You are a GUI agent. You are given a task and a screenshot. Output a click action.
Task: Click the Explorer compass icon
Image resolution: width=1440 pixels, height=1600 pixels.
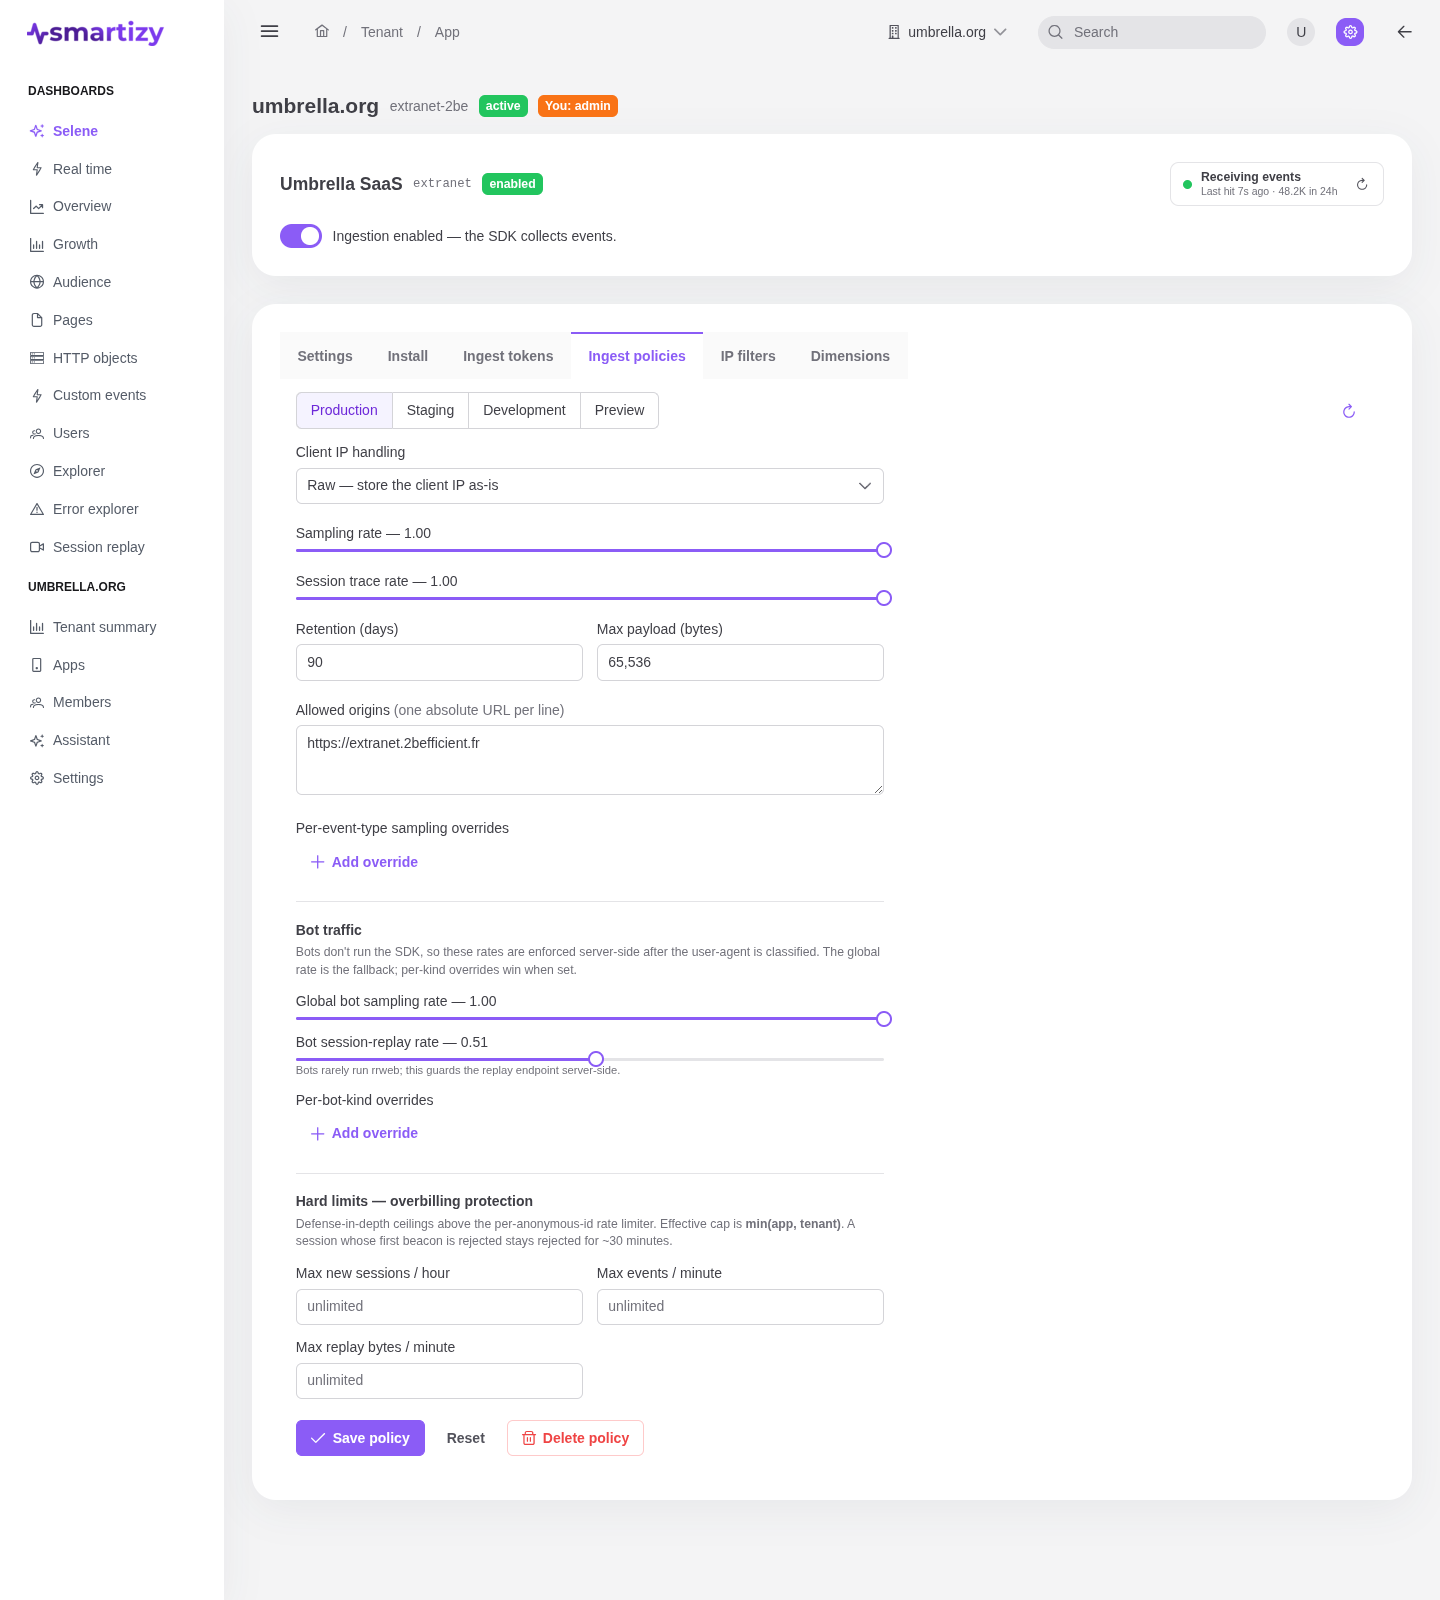pos(37,471)
